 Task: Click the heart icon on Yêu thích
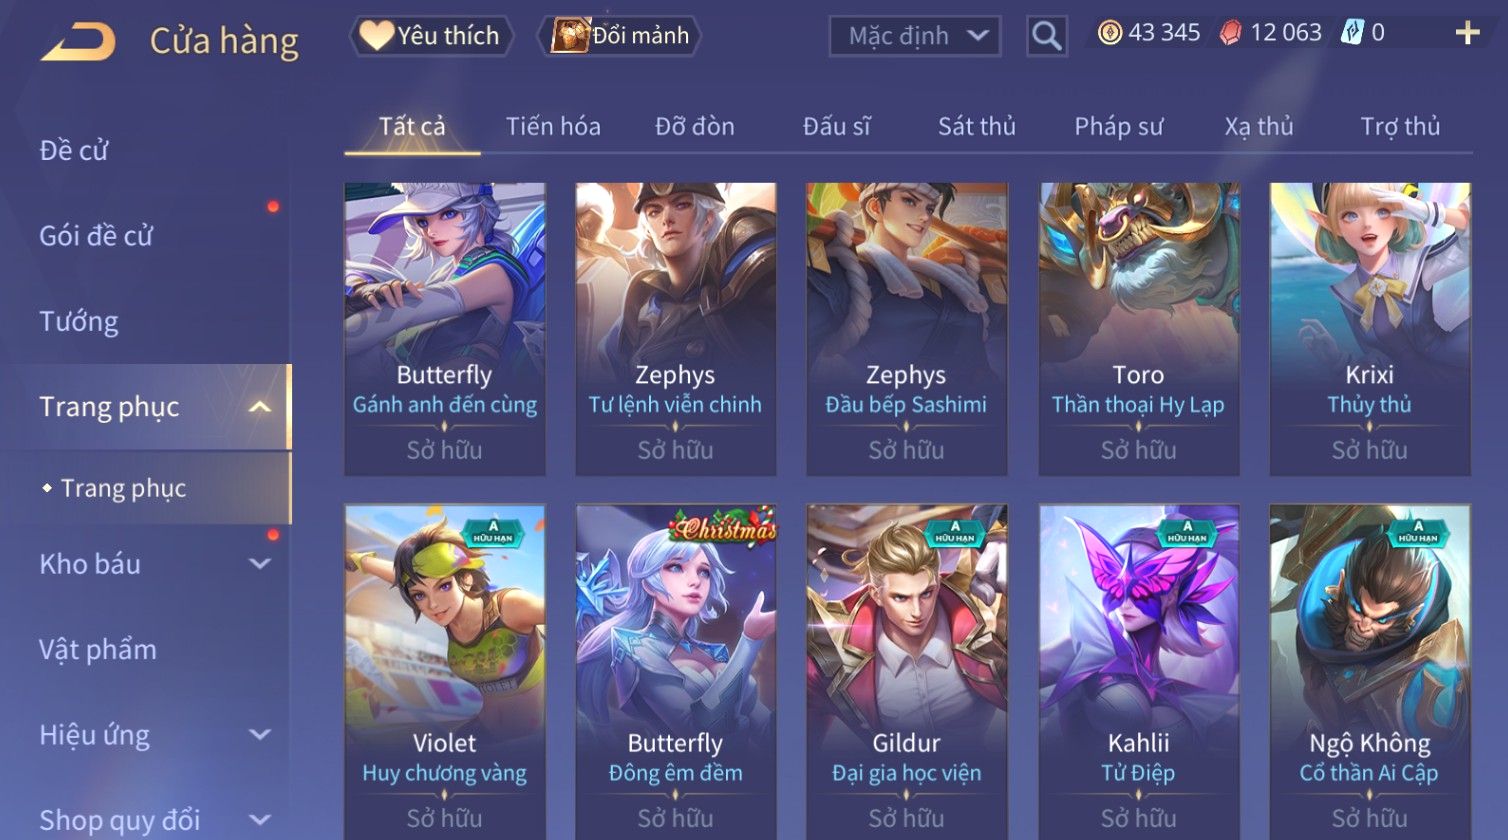376,36
